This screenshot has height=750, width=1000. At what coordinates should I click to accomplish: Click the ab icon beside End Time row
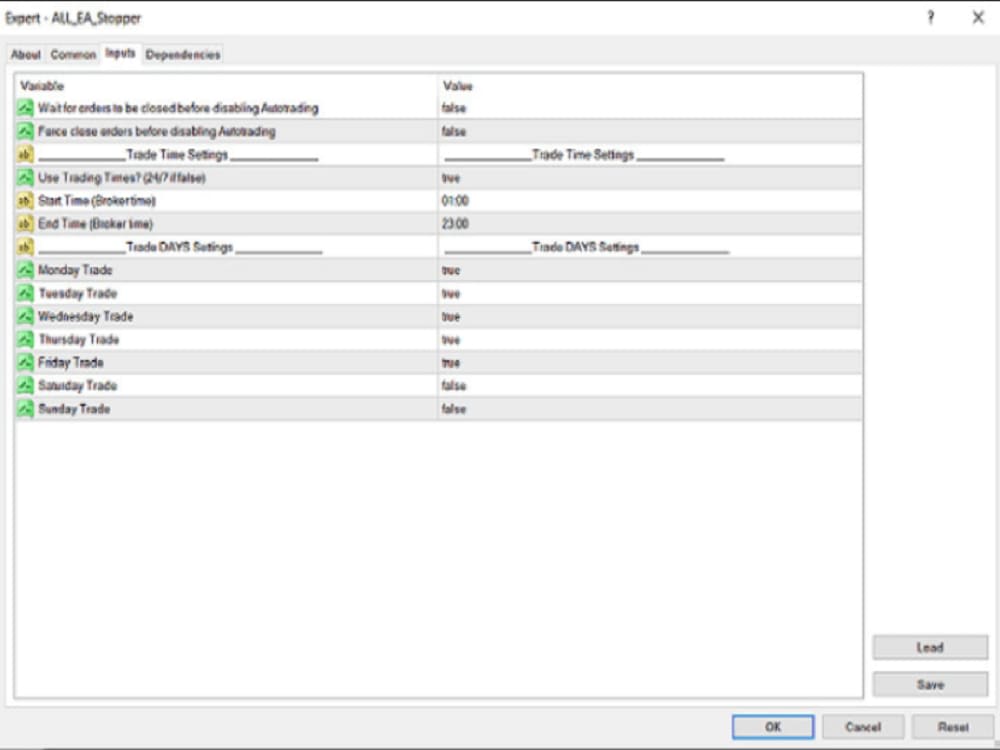pos(26,224)
